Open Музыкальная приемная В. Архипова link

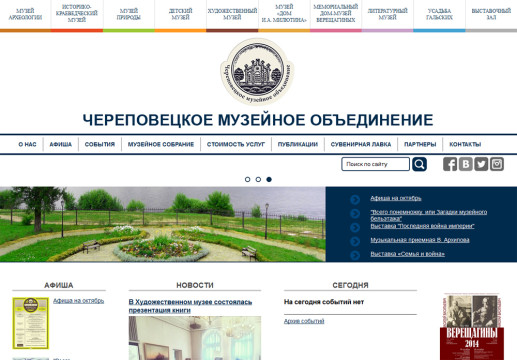pos(420,240)
